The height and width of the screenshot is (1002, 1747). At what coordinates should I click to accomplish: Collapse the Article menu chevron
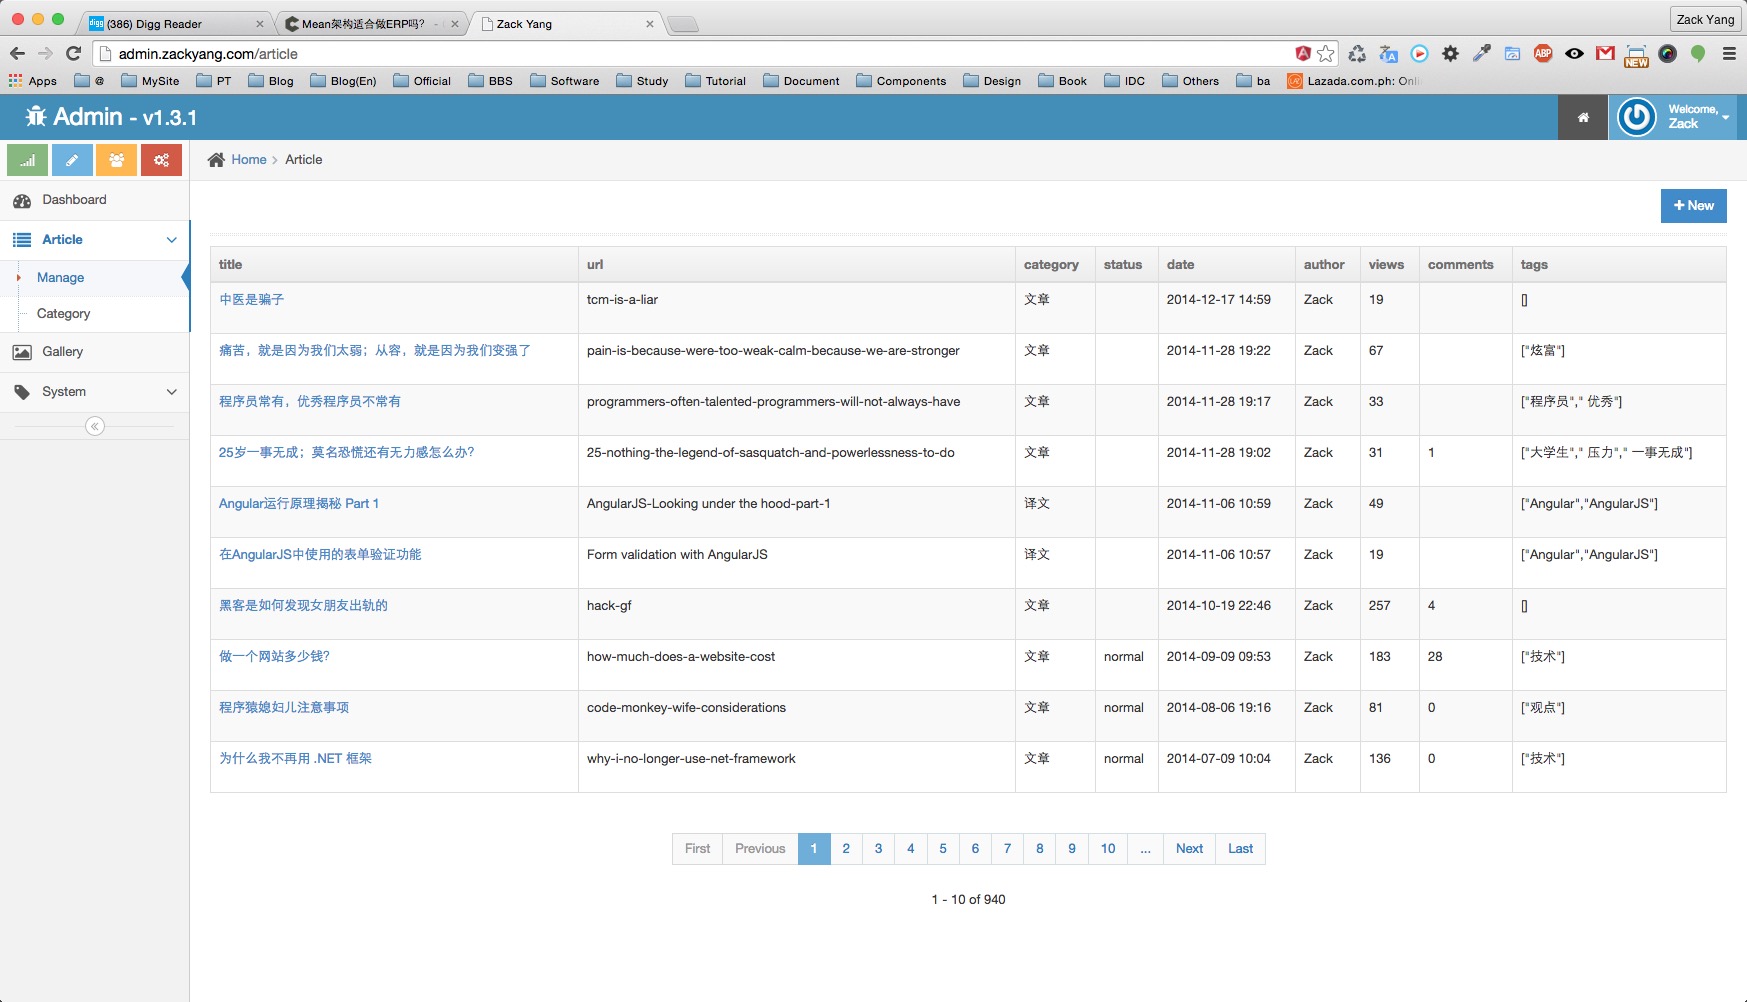172,240
